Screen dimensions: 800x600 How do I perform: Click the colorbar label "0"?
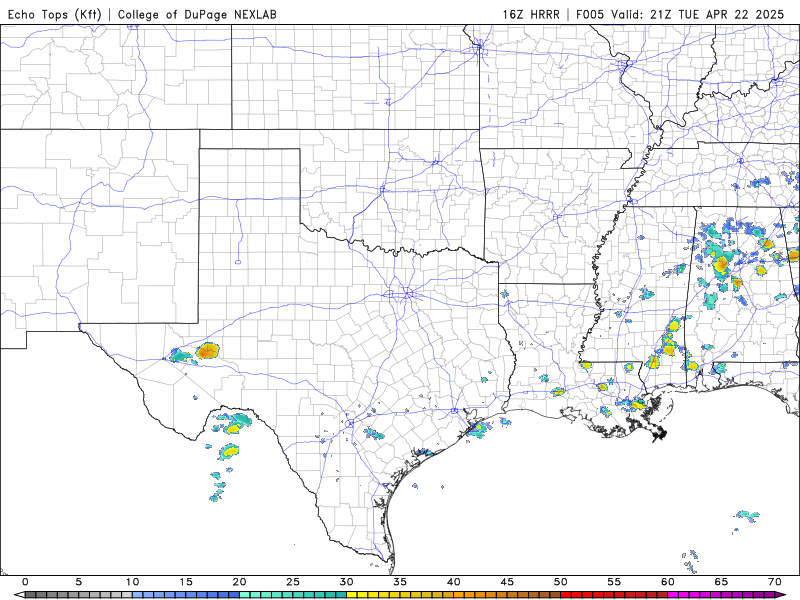pyautogui.click(x=25, y=582)
